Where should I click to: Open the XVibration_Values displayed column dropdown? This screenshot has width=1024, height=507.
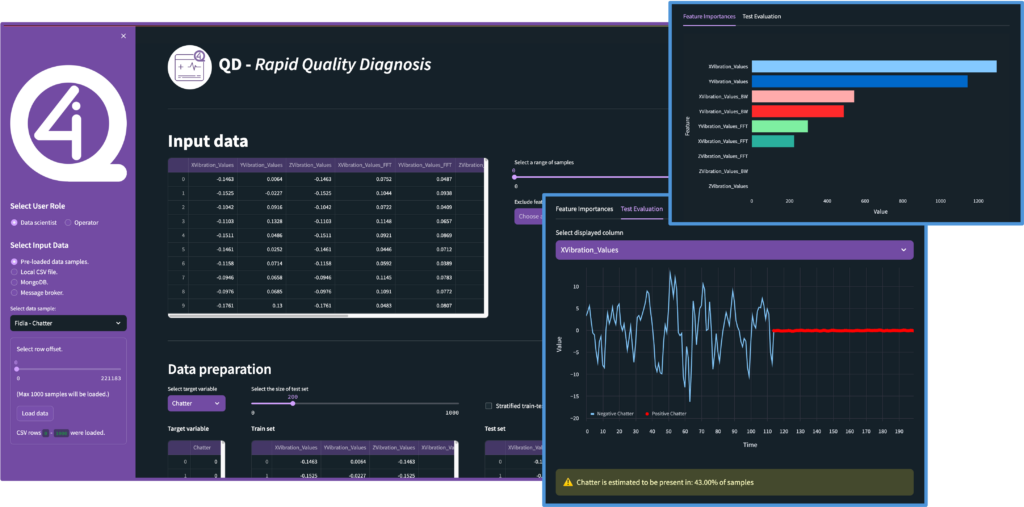734,249
